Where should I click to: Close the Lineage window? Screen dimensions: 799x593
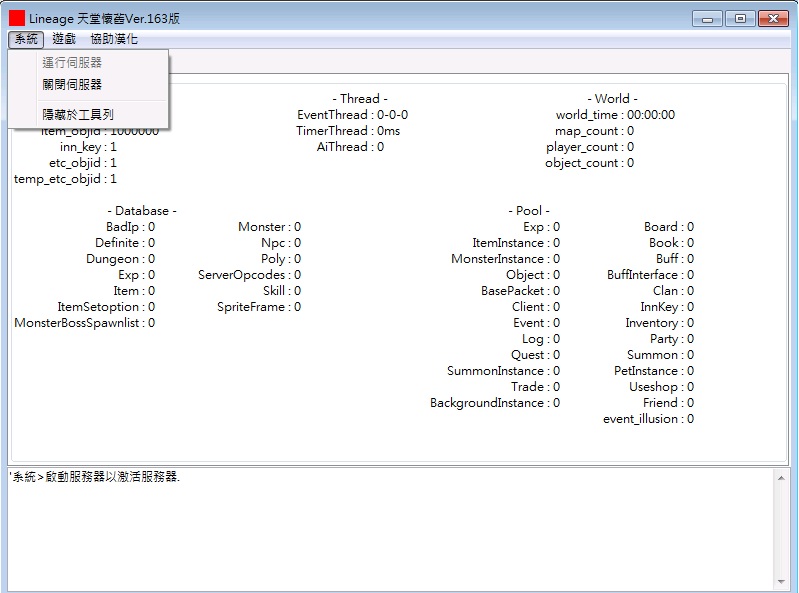[773, 19]
